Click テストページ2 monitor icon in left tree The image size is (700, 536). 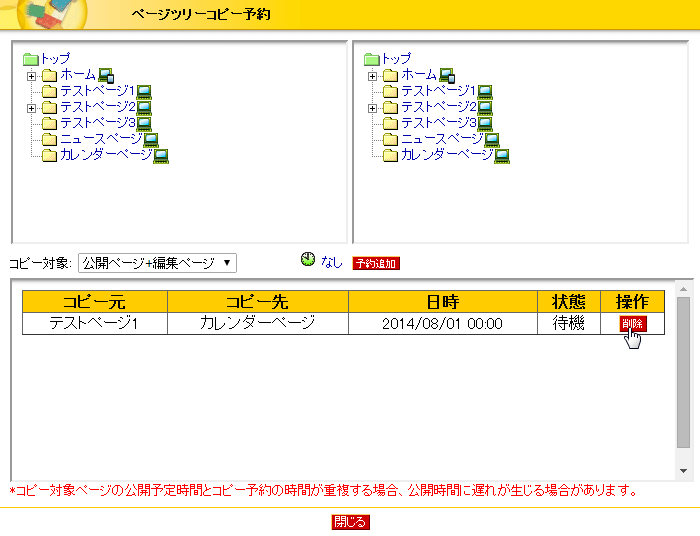(x=144, y=108)
